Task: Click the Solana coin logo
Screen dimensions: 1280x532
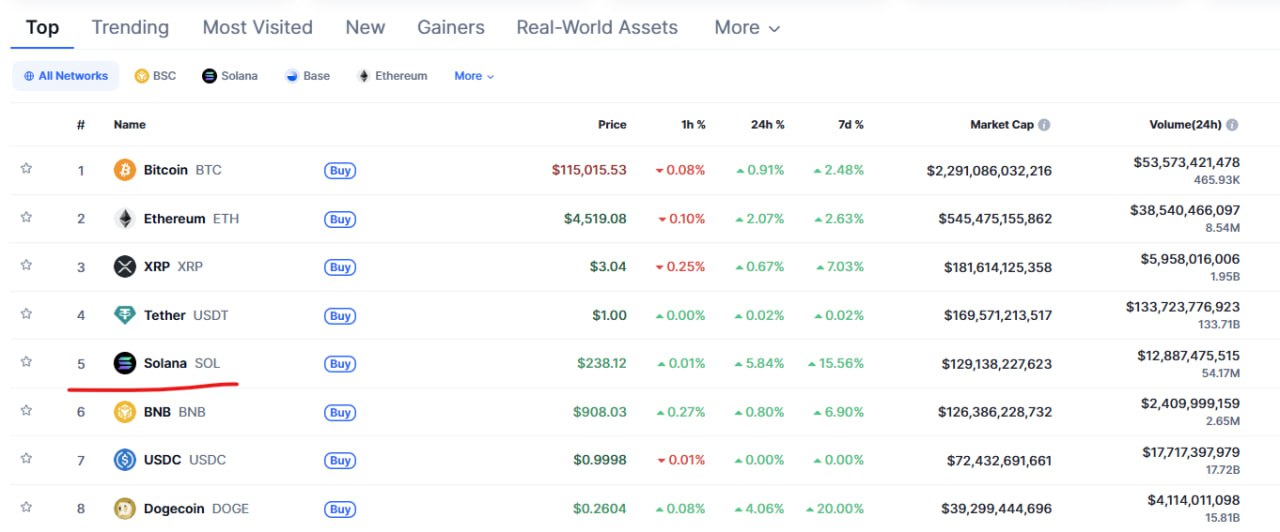Action: point(125,363)
